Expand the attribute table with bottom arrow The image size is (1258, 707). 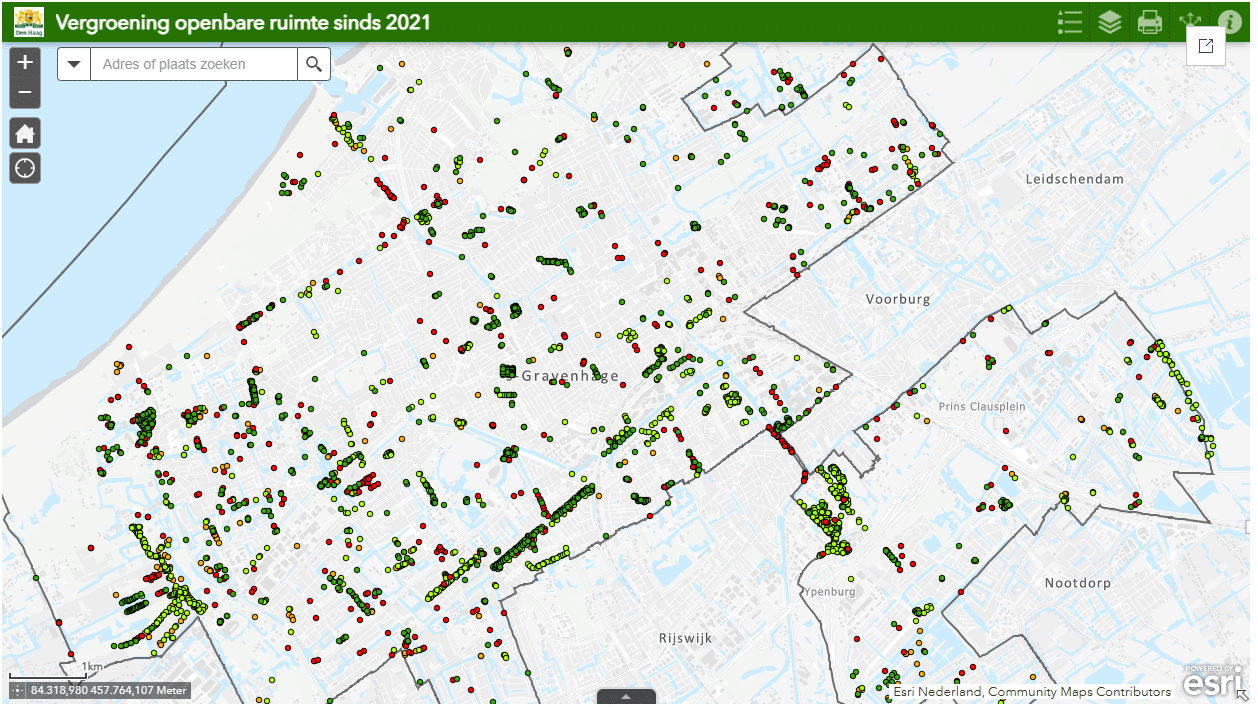628,698
